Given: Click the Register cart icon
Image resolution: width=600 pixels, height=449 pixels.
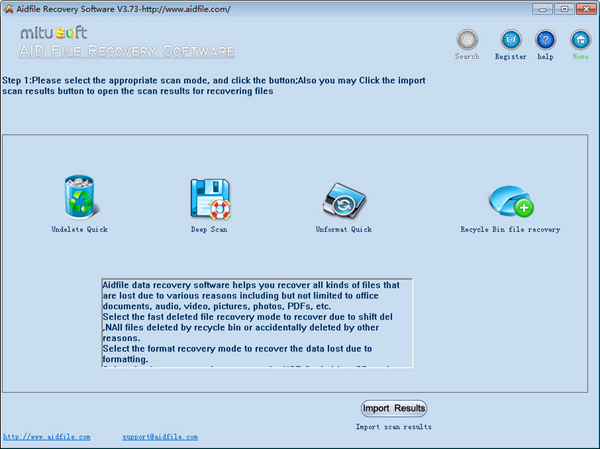Looking at the screenshot, I should (x=511, y=39).
